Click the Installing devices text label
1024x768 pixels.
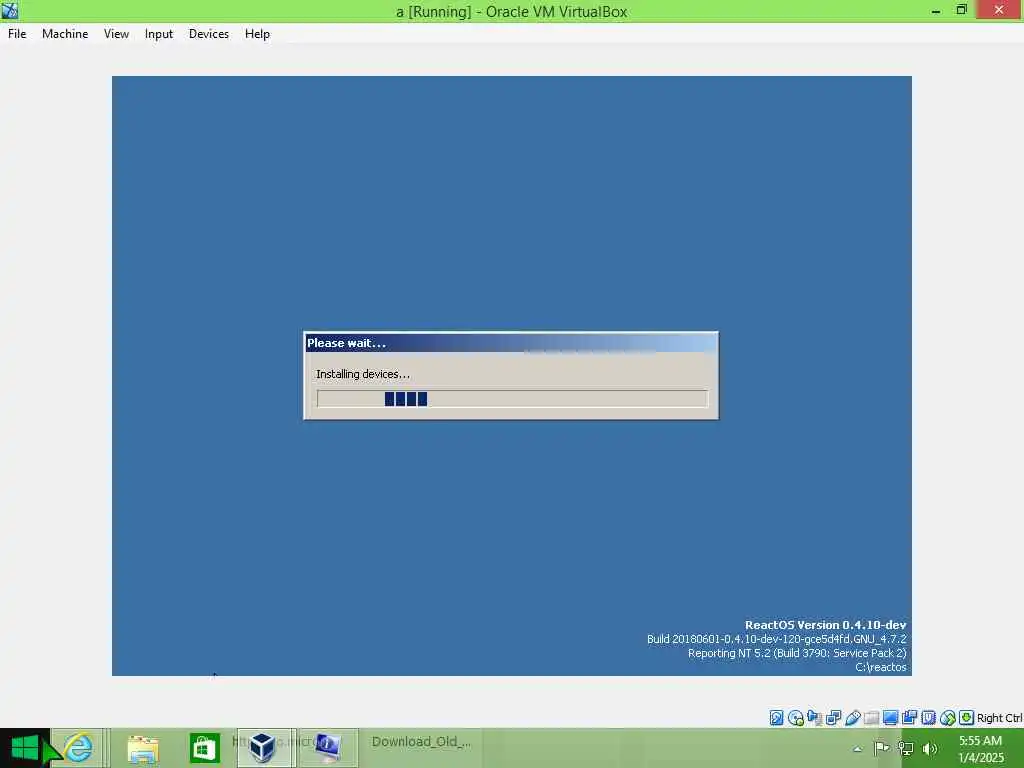pos(363,374)
